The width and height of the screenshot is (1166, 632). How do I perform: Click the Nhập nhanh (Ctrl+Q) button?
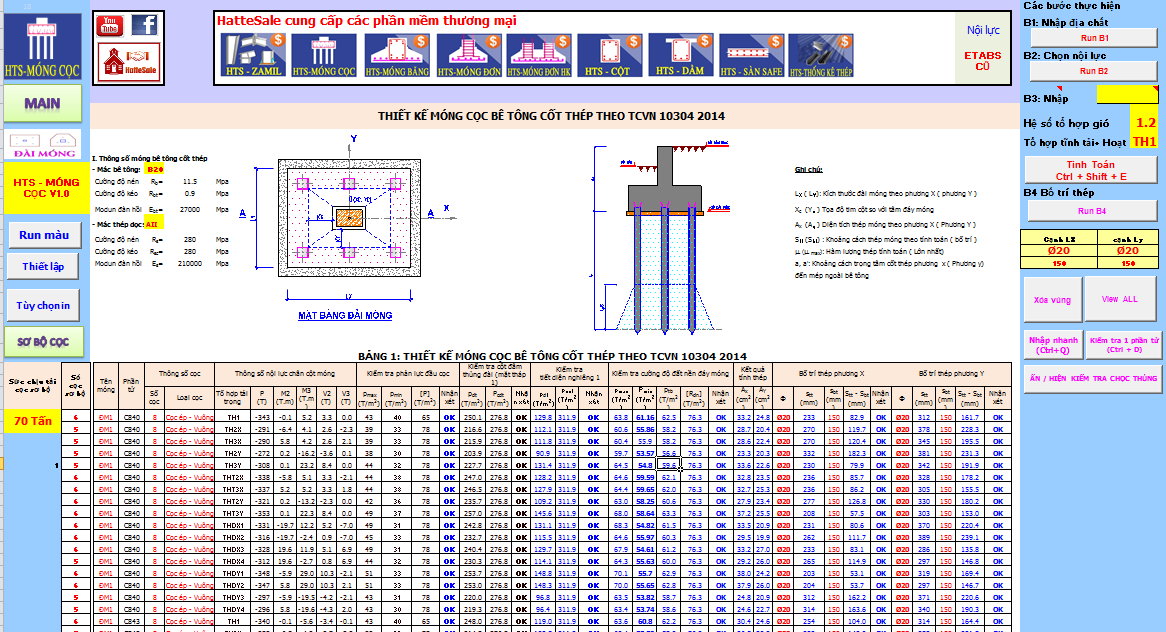coord(1053,345)
